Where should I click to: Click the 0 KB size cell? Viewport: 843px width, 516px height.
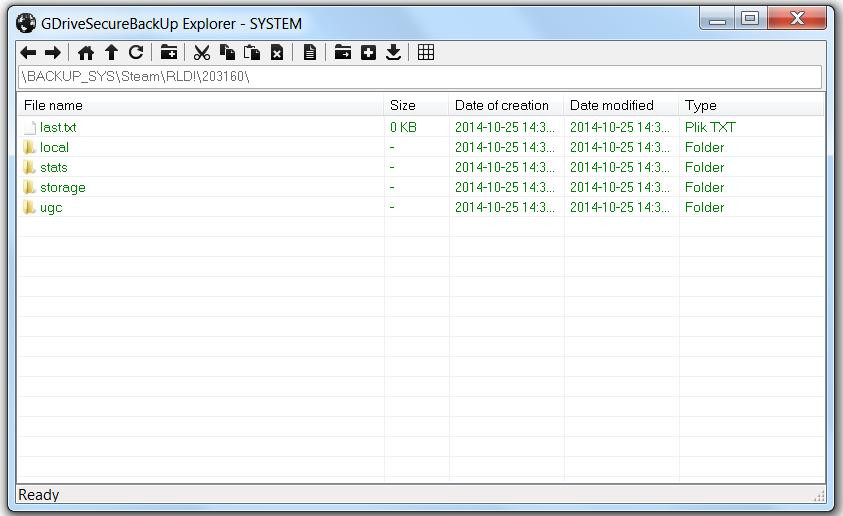point(403,127)
